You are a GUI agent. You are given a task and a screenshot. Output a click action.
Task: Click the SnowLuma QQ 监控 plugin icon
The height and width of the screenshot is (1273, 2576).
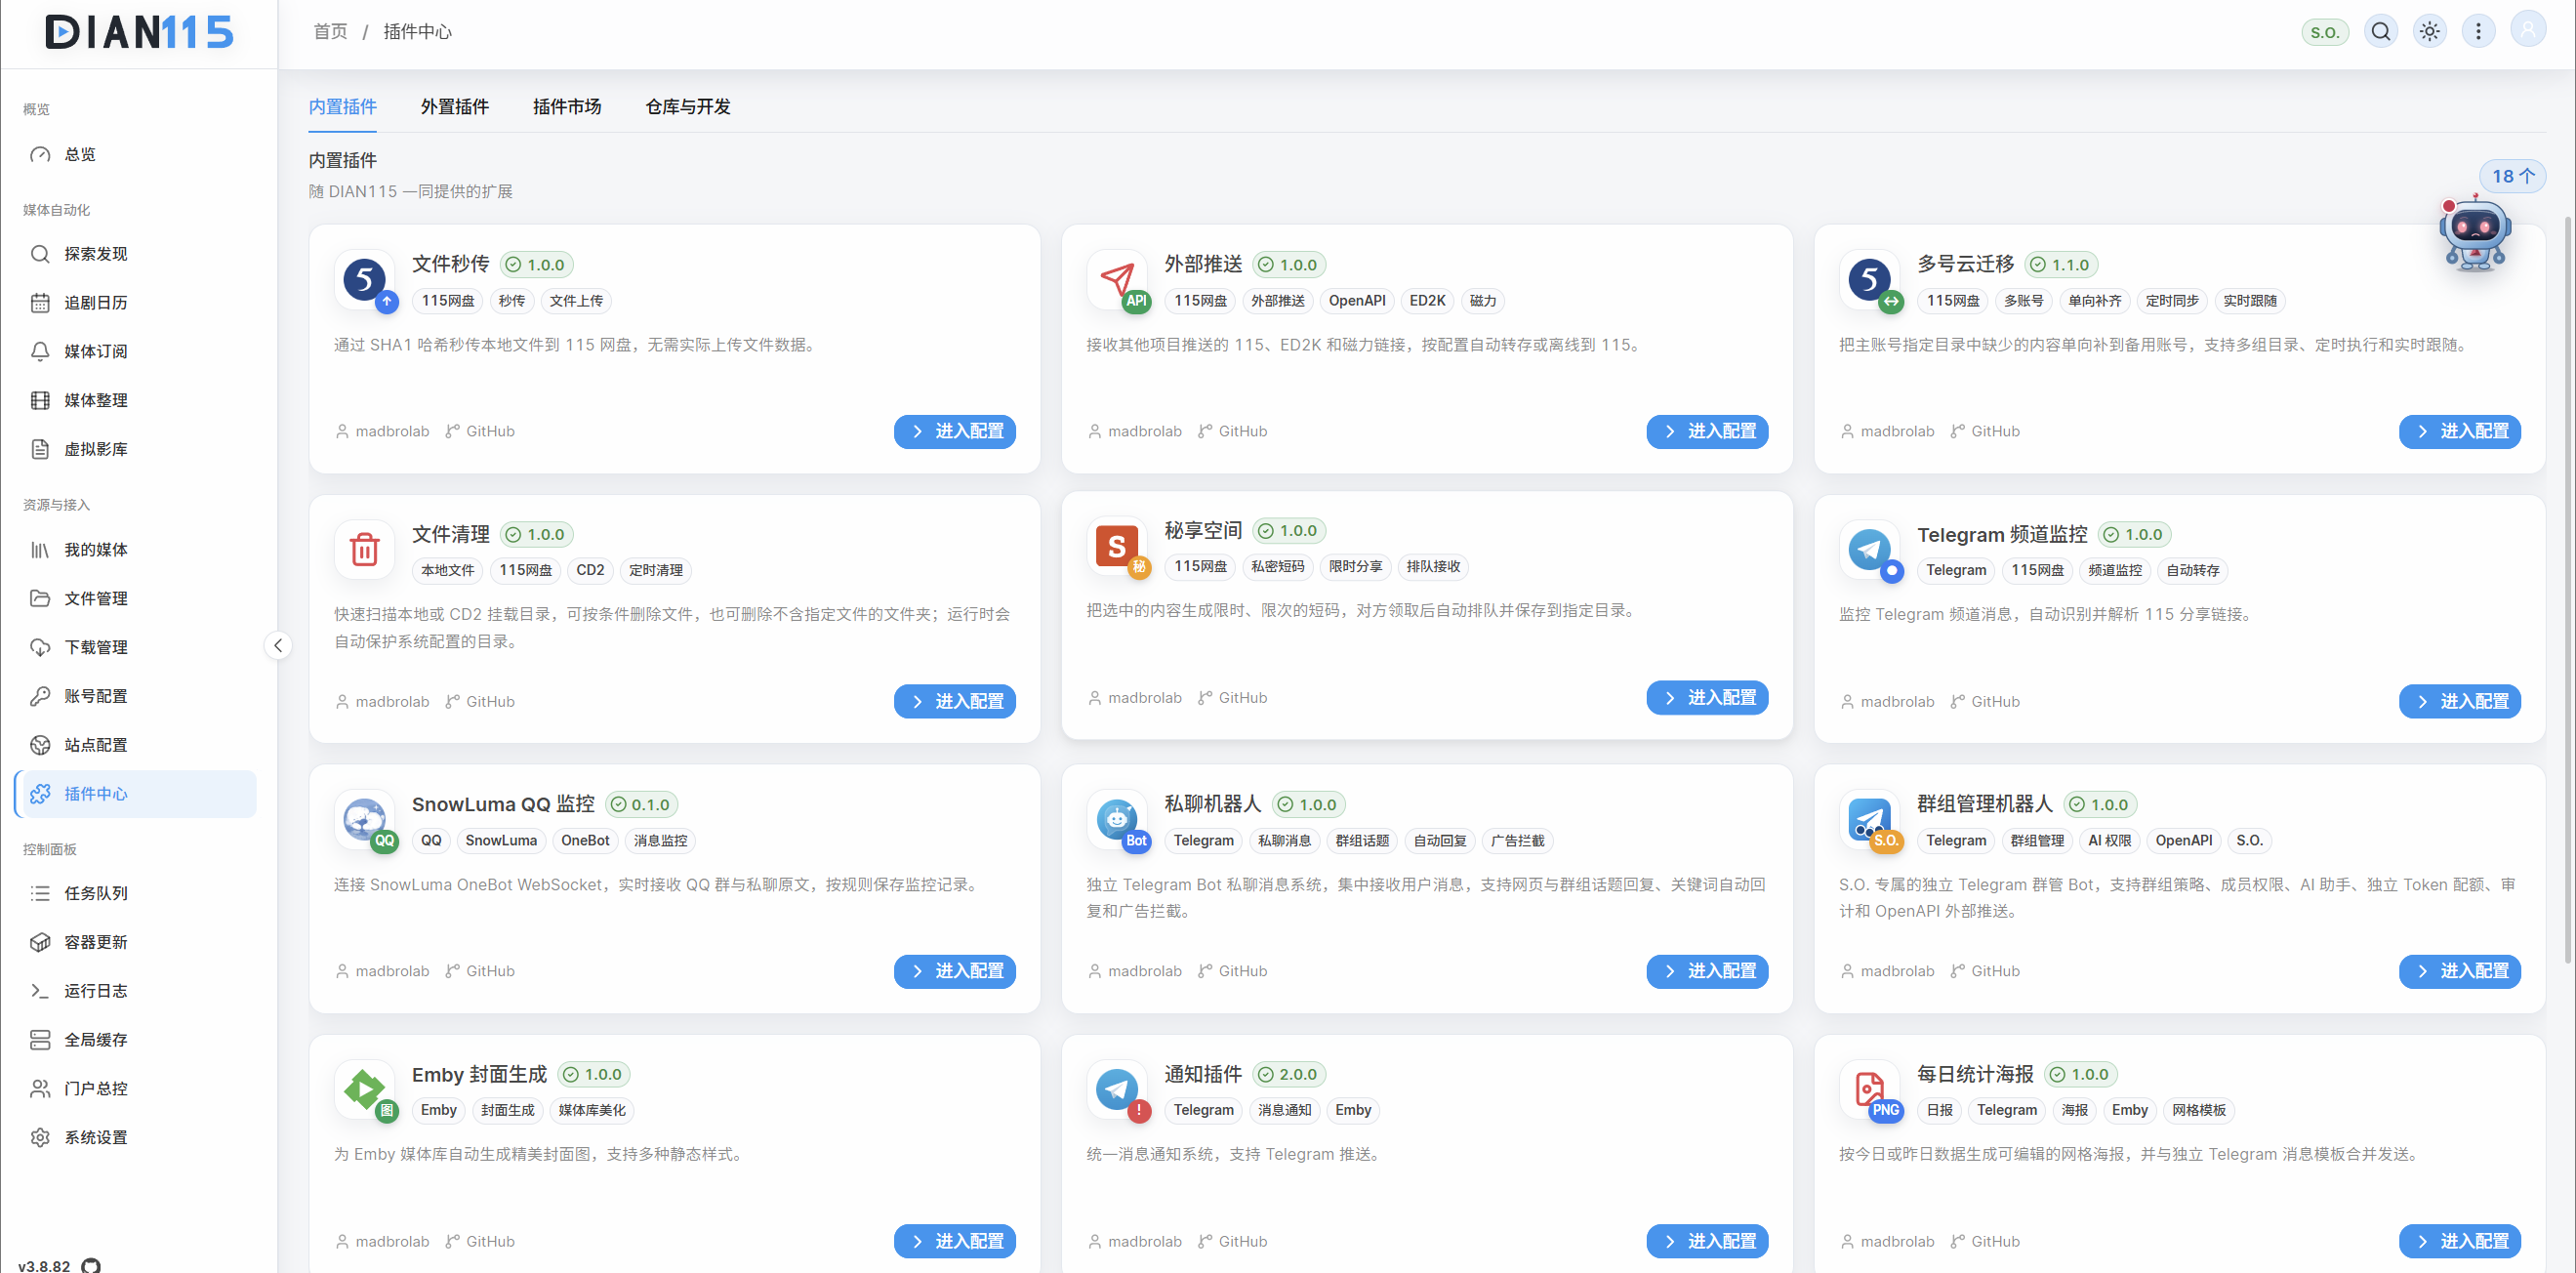[365, 820]
